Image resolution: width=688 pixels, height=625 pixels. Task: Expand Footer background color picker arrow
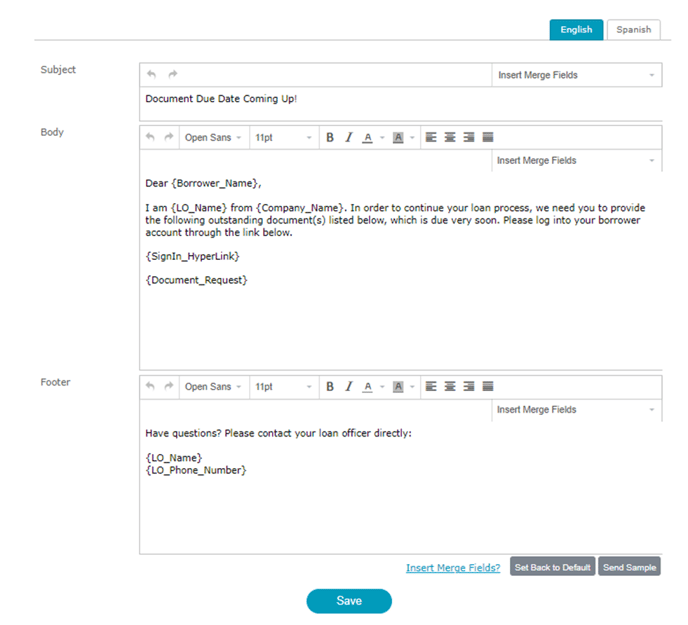pos(412,387)
